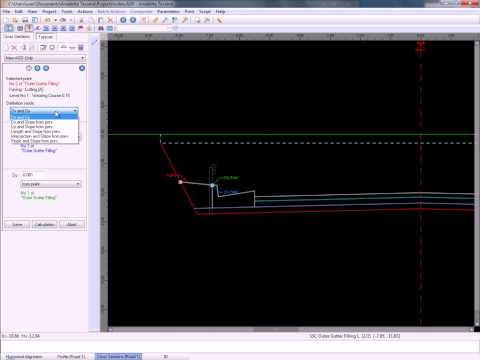Screen dimensions: 480x360
Task: Click the red X delete icon in the top toolbar
Action: point(110,20)
